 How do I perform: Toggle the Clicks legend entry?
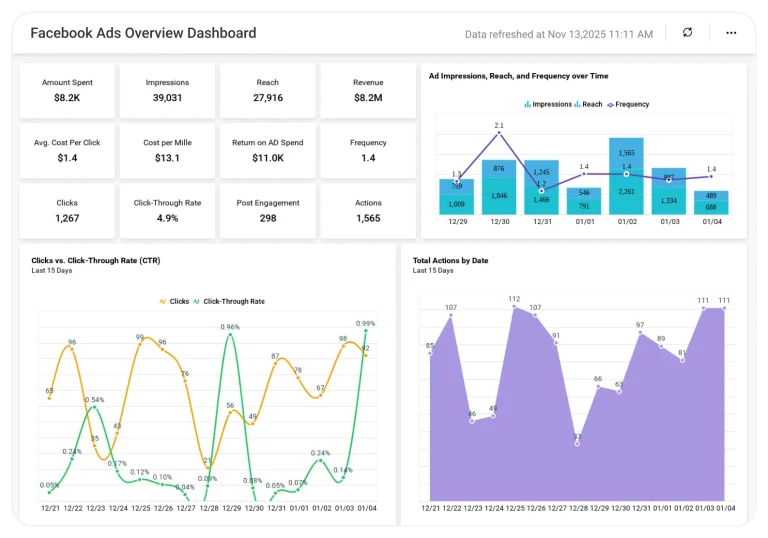pyautogui.click(x=174, y=301)
